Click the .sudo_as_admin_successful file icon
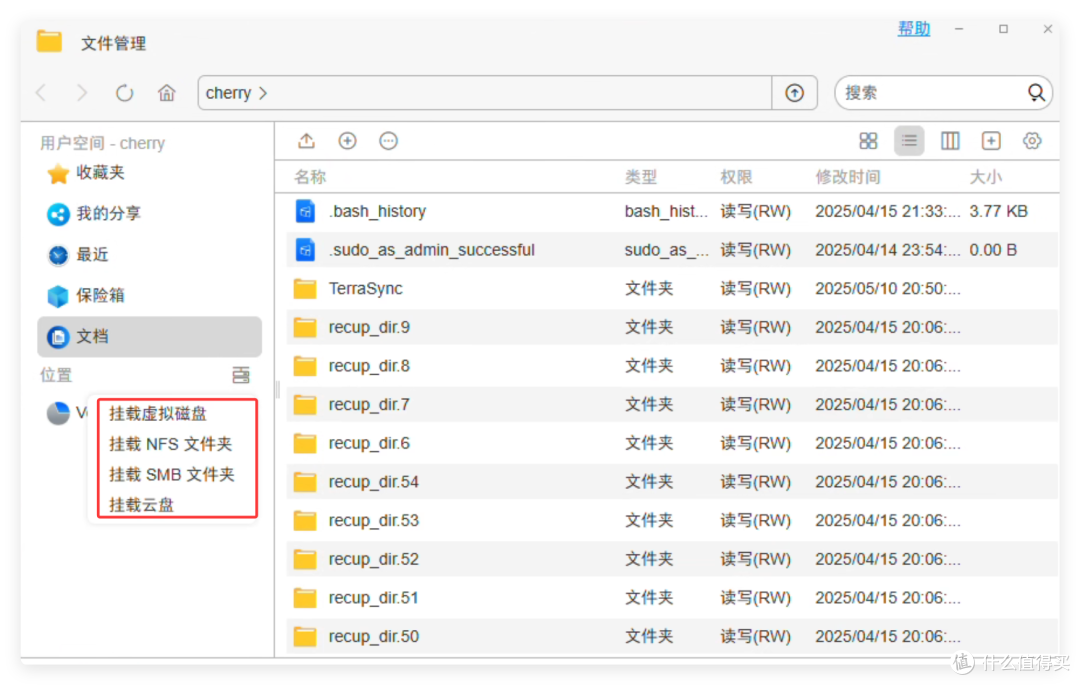 click(305, 250)
